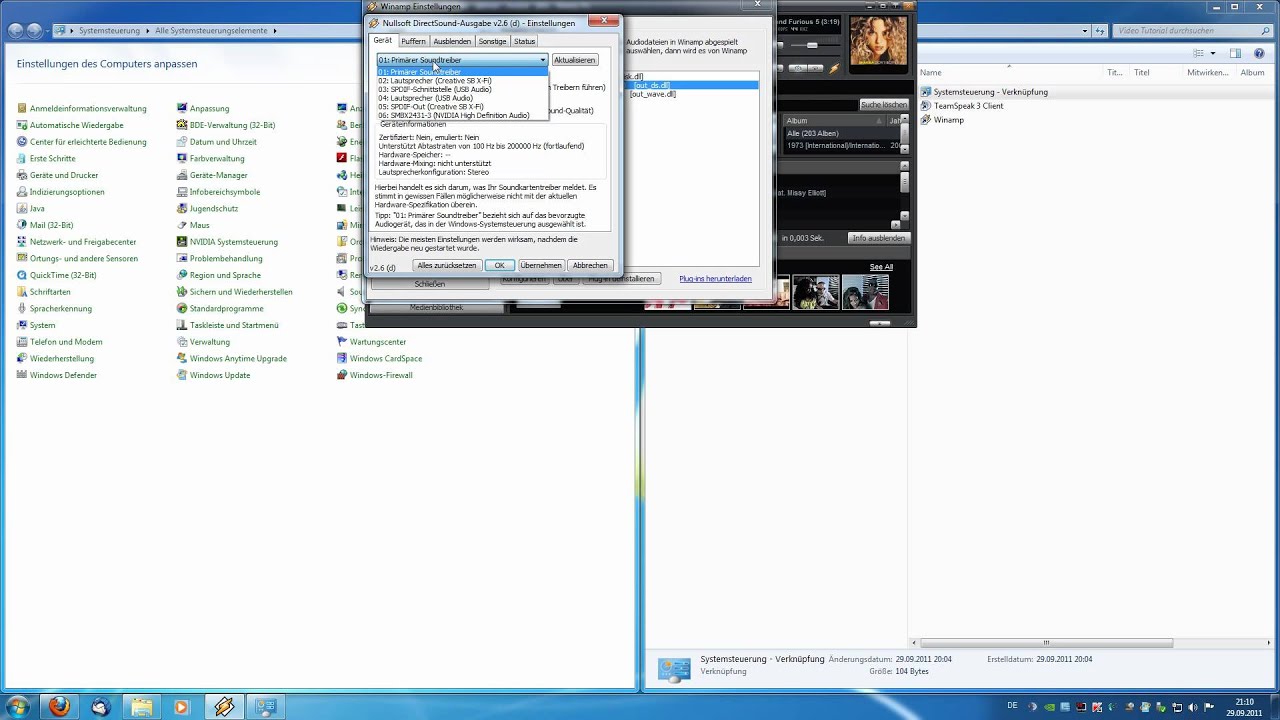Viewport: 1280px width, 720px height.
Task: Click the Name column header in Explorer
Action: [x=931, y=72]
